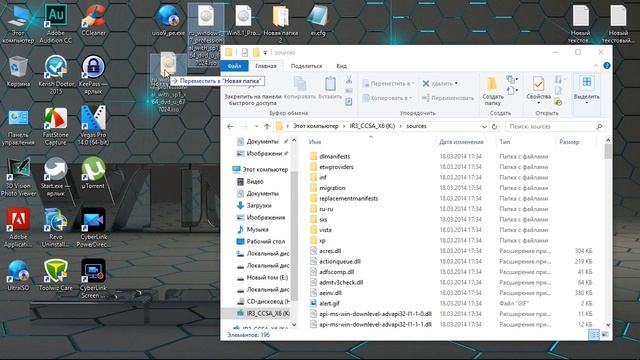This screenshot has height=360, width=640.
Task: Refresh the sources folder view
Action: click(x=494, y=127)
